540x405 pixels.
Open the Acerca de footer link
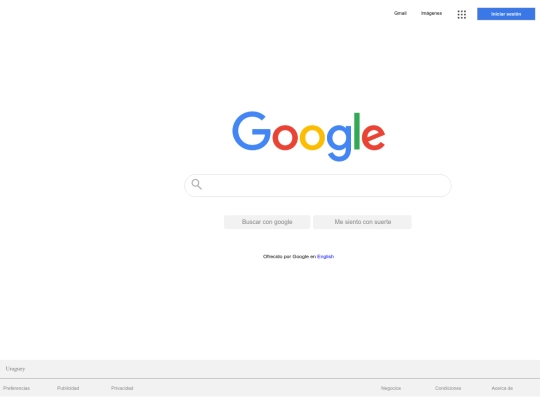(x=502, y=388)
